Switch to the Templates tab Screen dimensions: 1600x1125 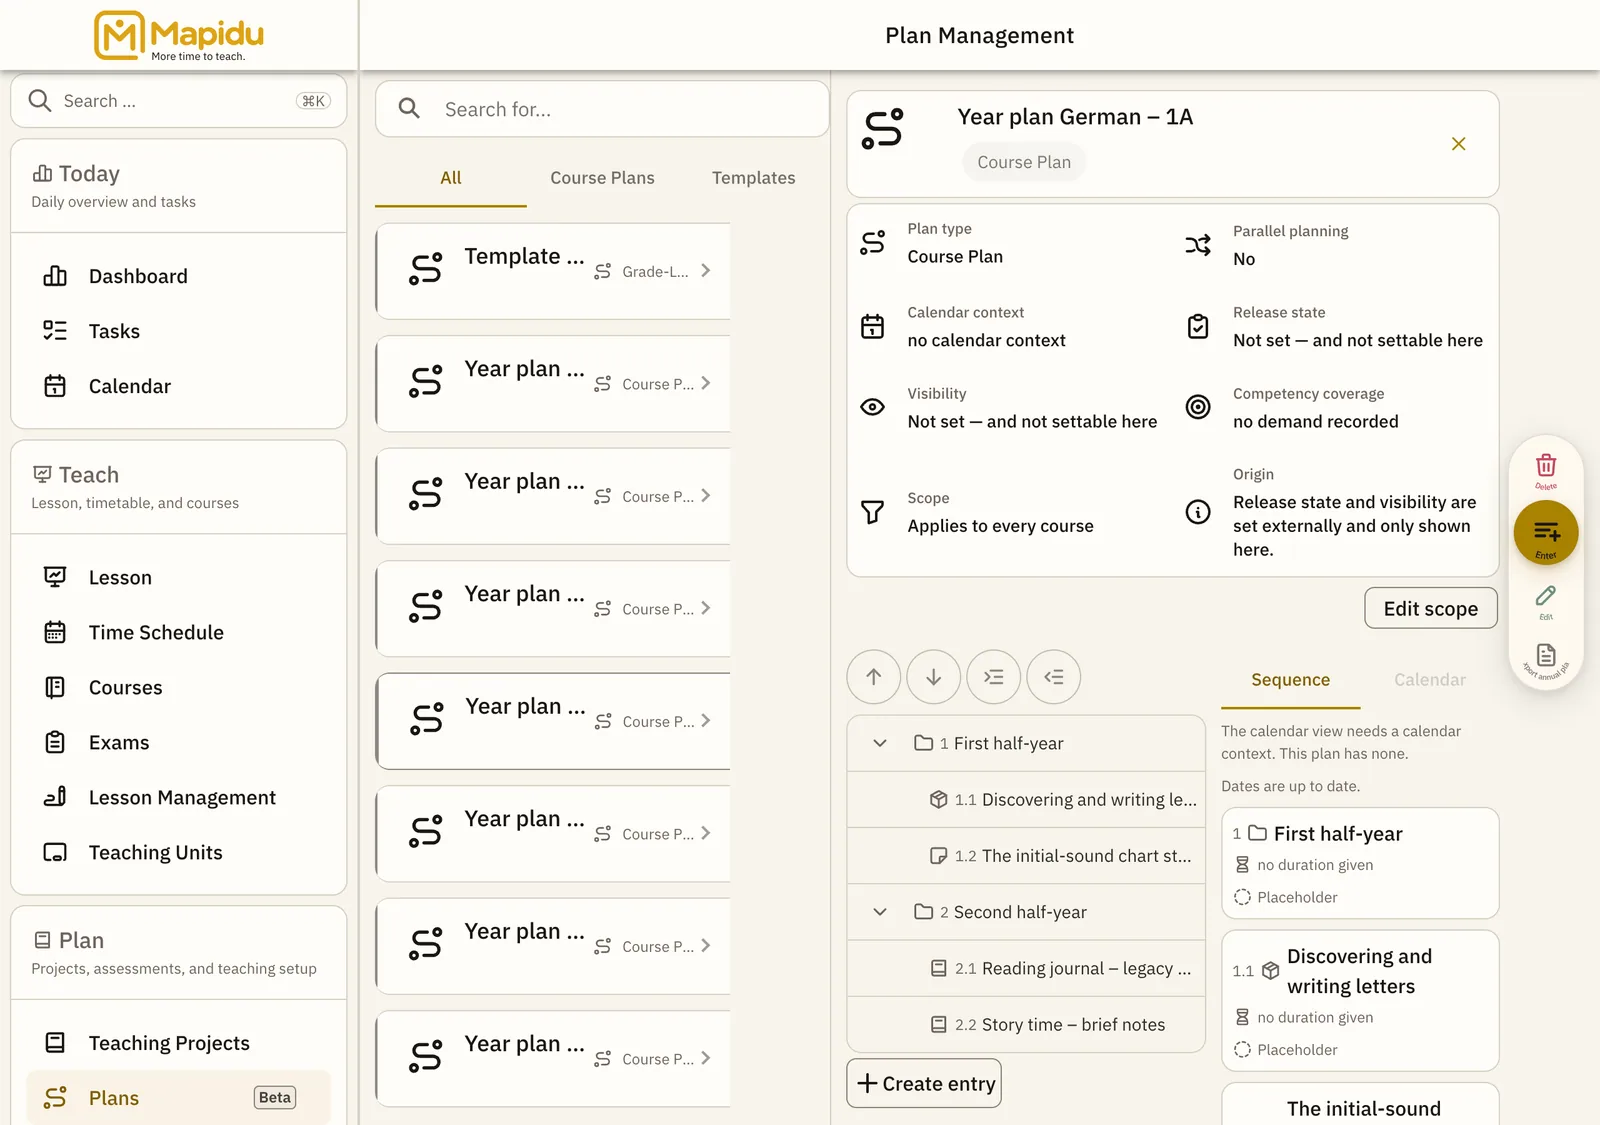pos(754,178)
